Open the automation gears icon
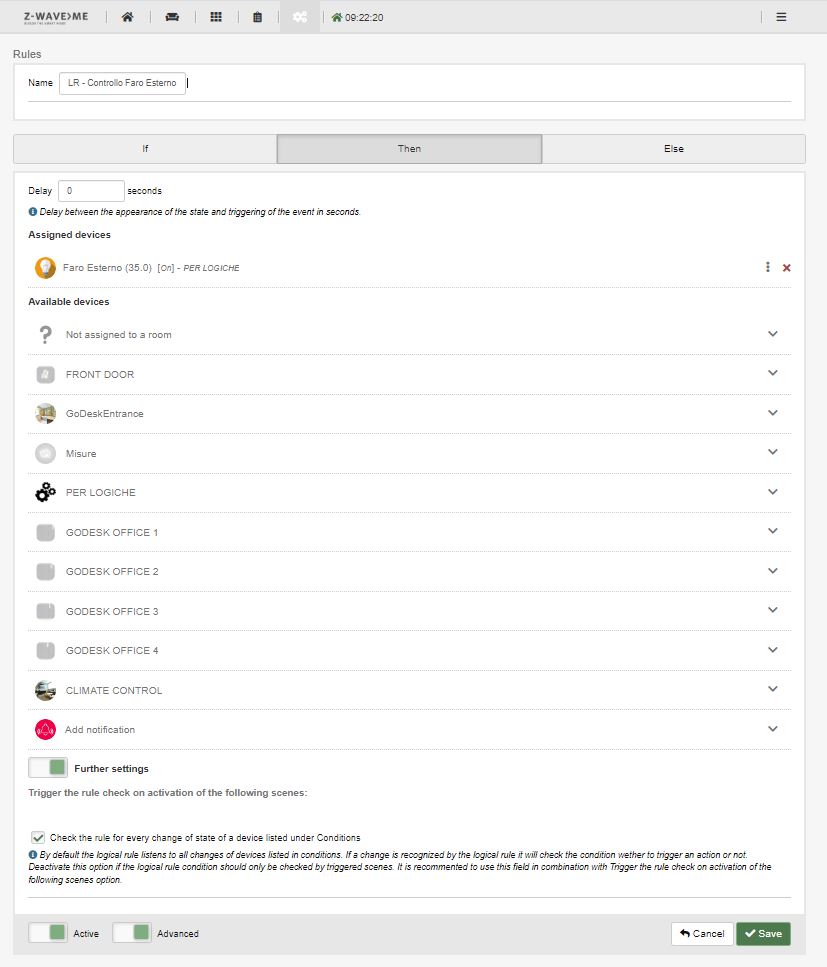Screen dimensions: 827x967 [x=299, y=17]
